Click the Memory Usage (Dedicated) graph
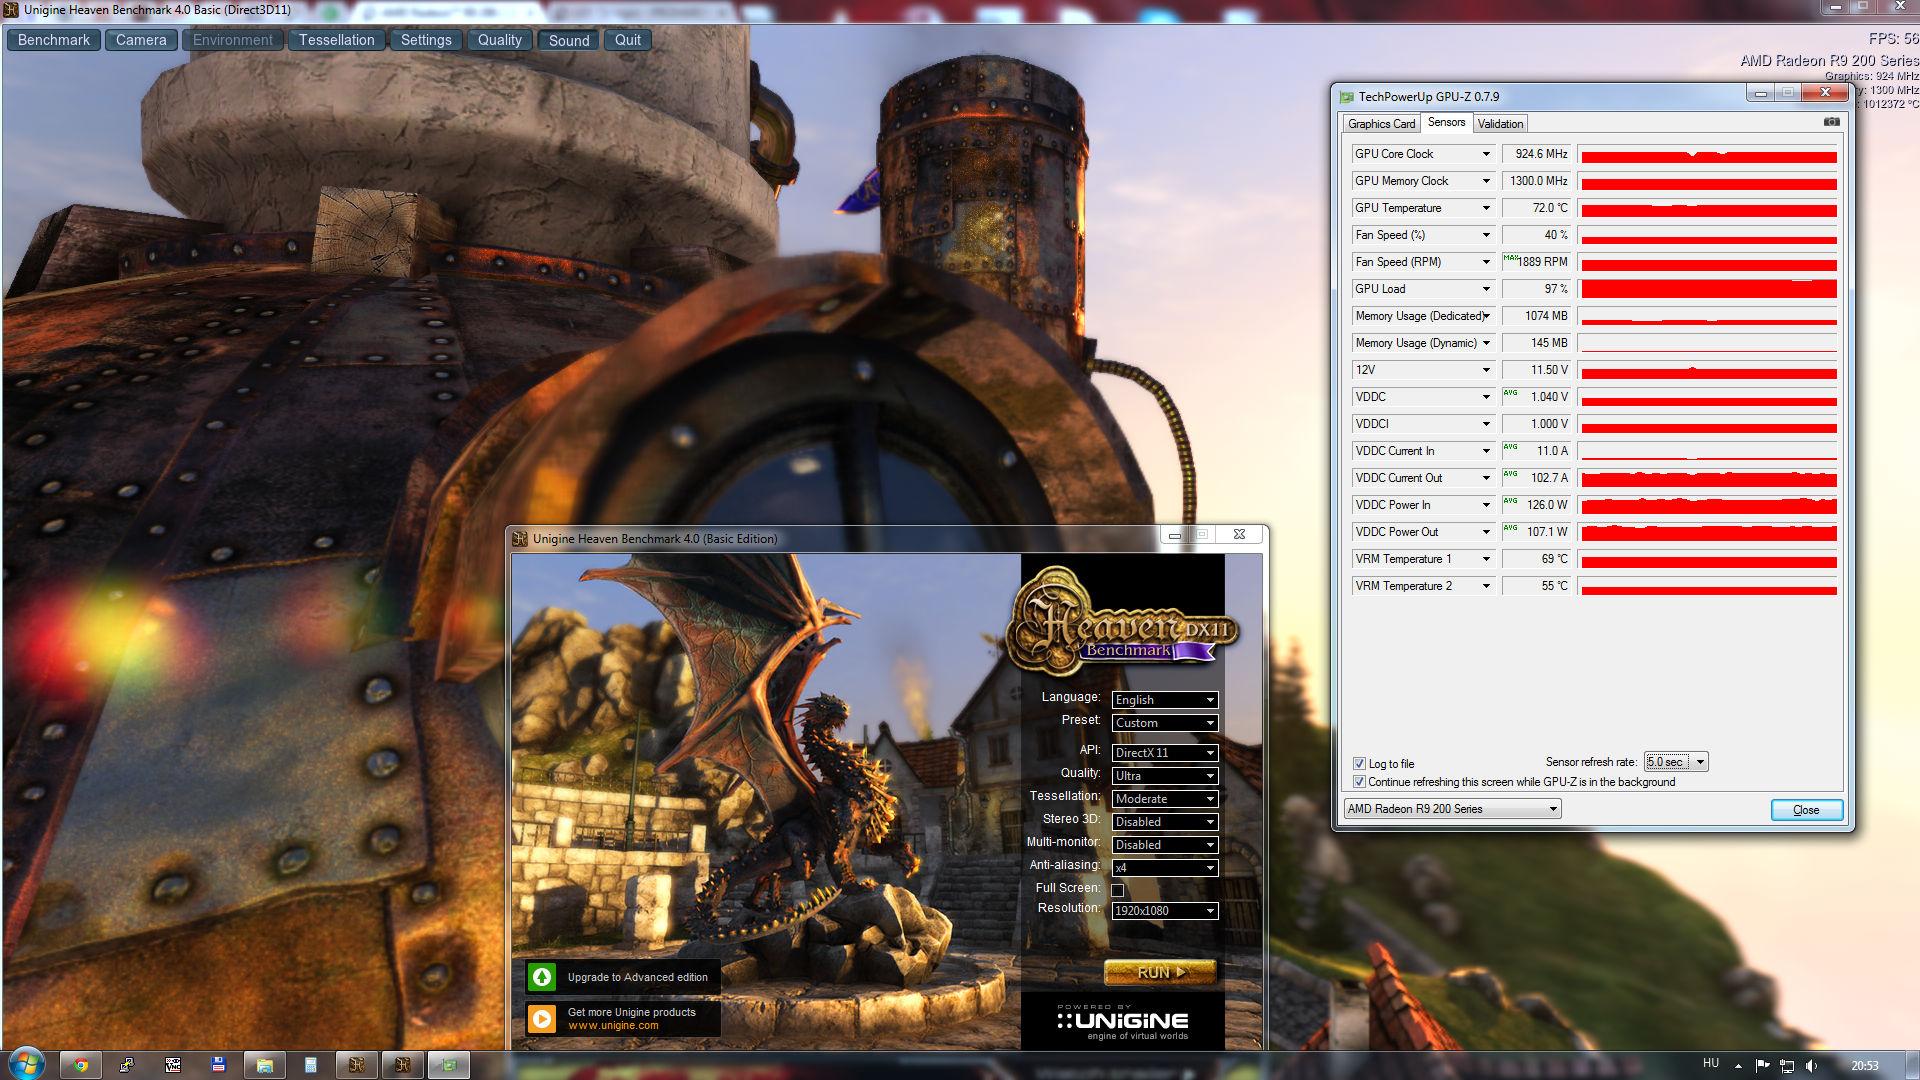This screenshot has width=1920, height=1080. (x=1709, y=316)
